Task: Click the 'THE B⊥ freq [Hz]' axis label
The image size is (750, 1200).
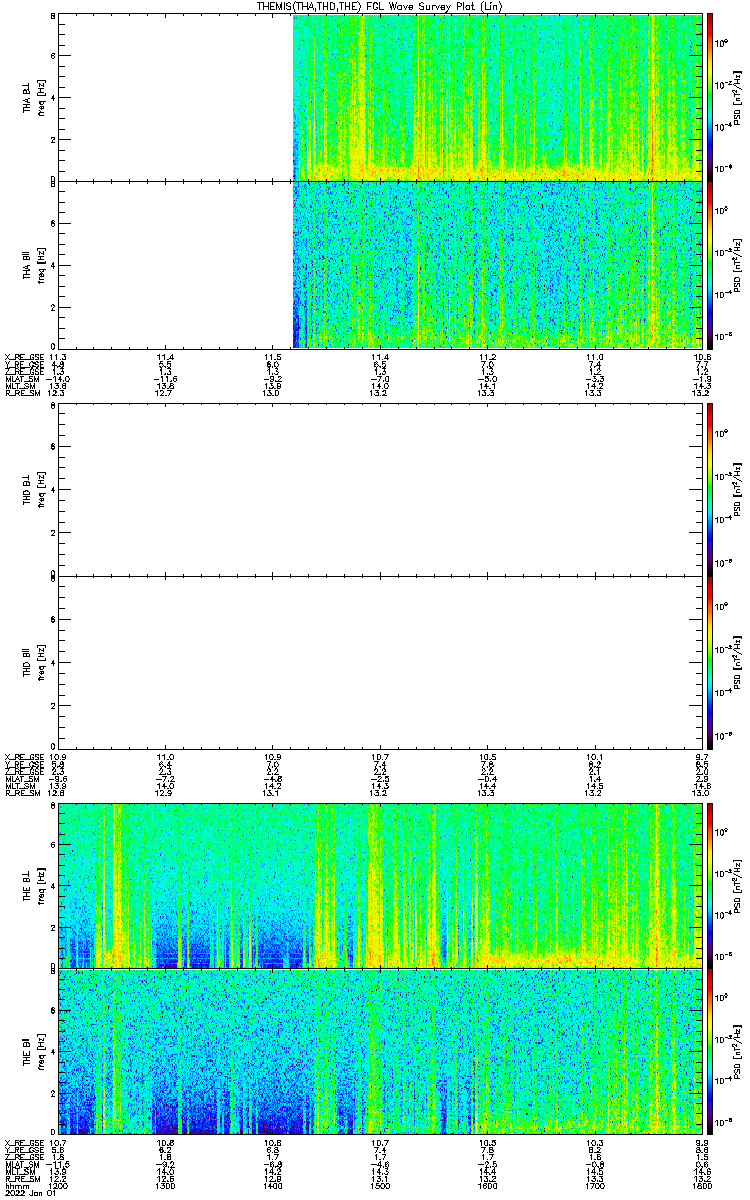Action: pyautogui.click(x=33, y=885)
